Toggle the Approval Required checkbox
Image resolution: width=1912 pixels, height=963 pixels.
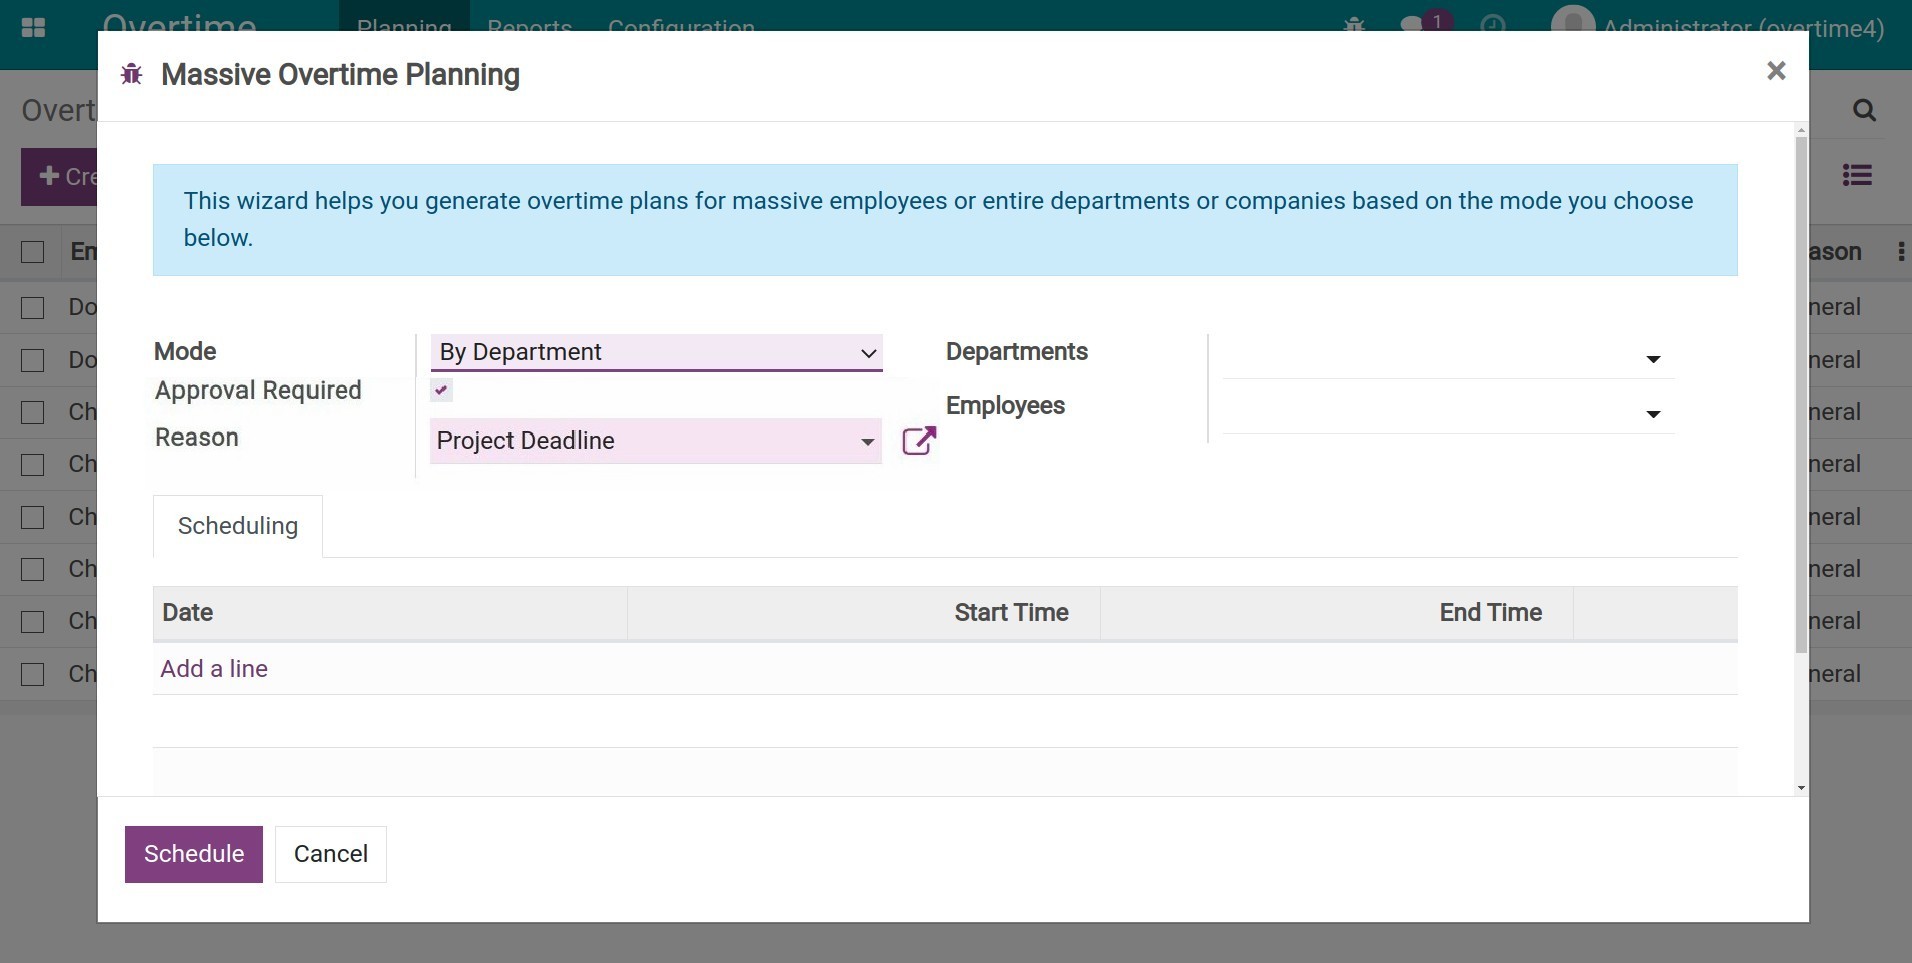[x=441, y=390]
